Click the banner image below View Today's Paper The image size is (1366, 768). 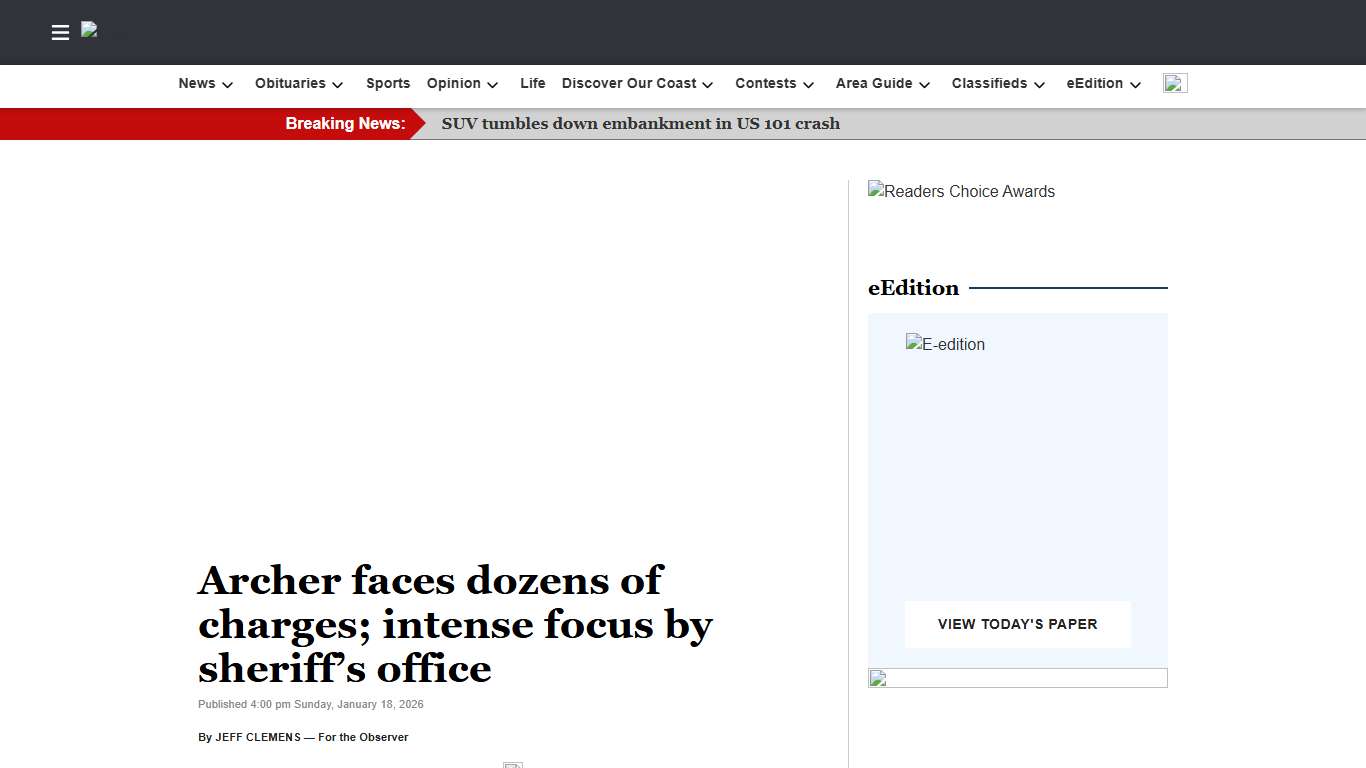pos(1017,678)
